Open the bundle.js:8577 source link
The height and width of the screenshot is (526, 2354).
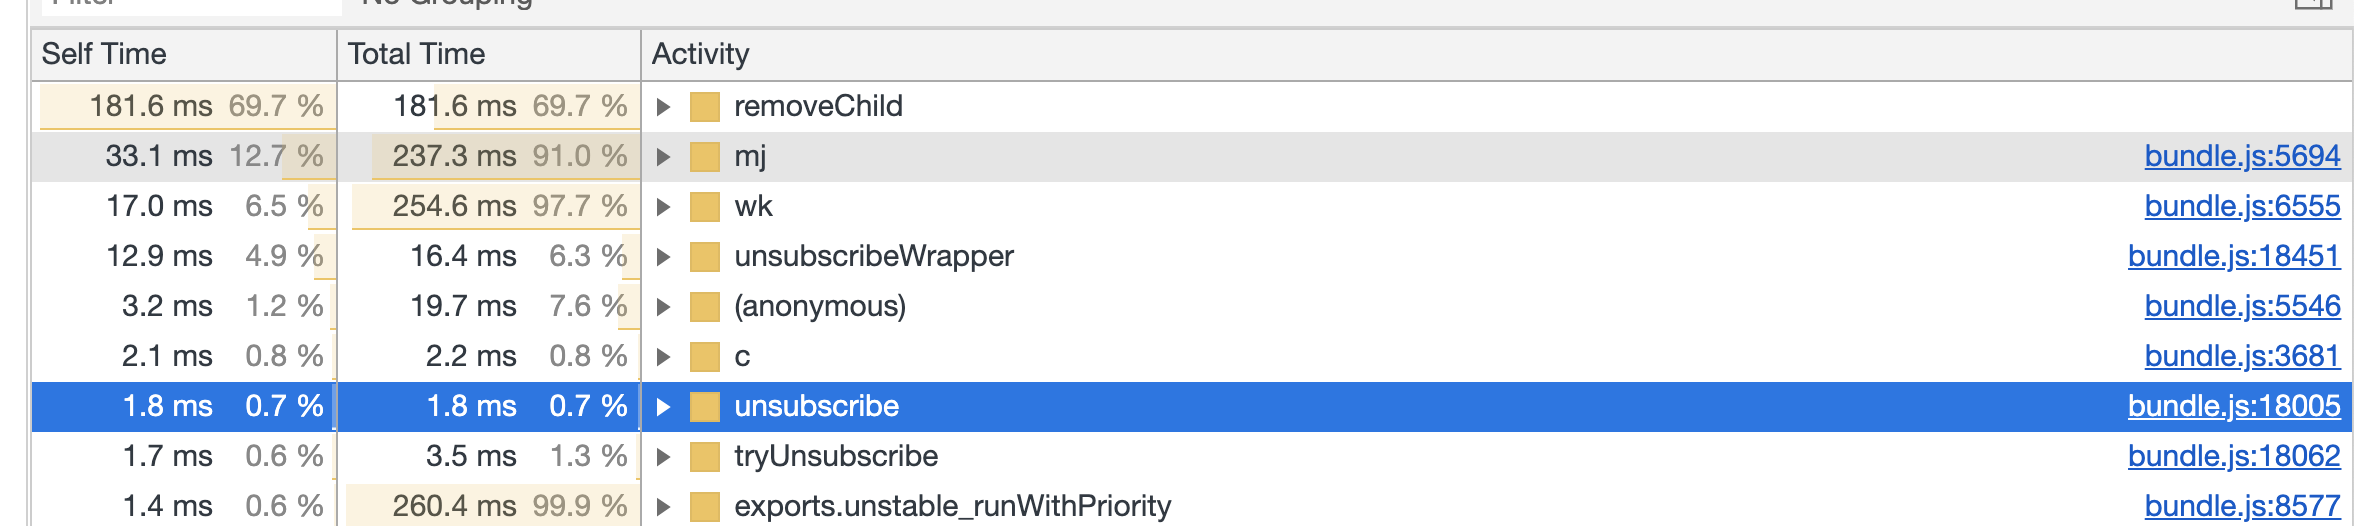2242,506
